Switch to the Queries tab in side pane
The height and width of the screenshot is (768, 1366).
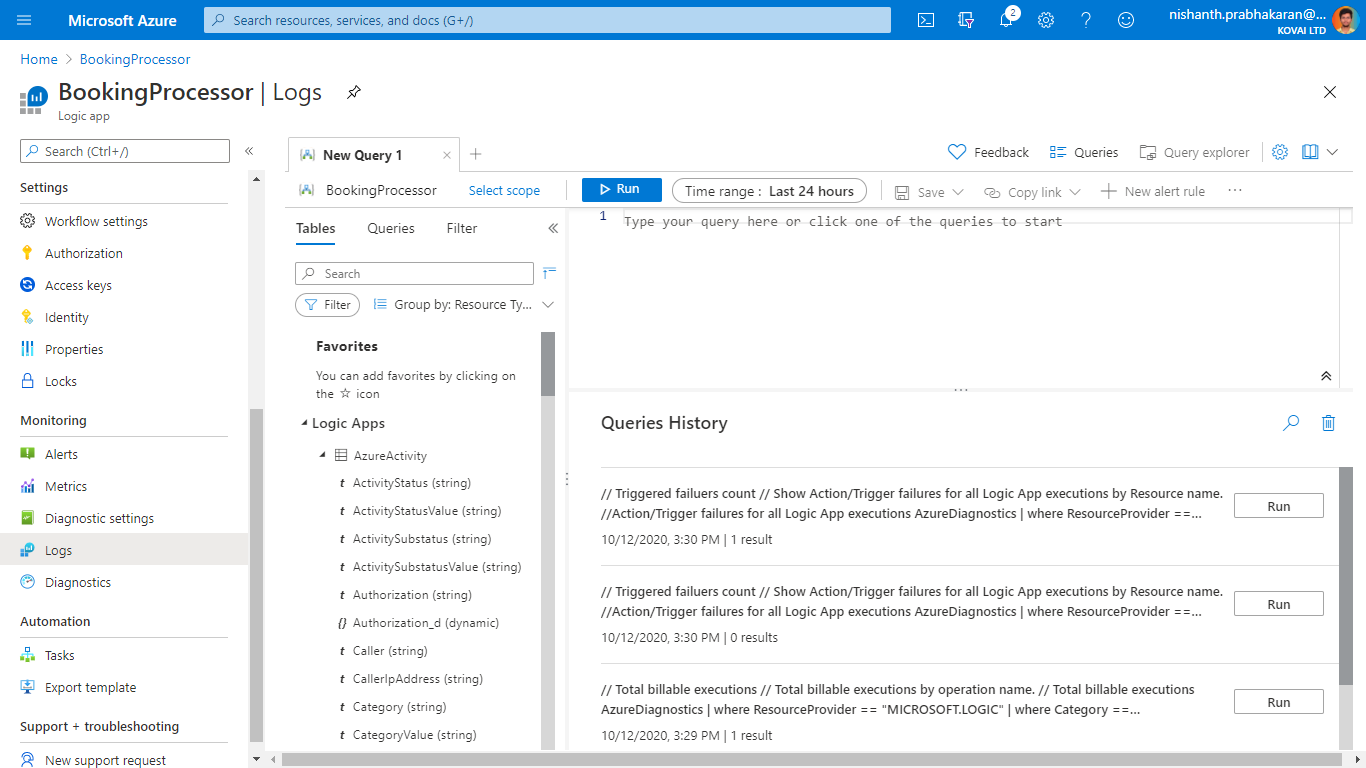pos(391,228)
